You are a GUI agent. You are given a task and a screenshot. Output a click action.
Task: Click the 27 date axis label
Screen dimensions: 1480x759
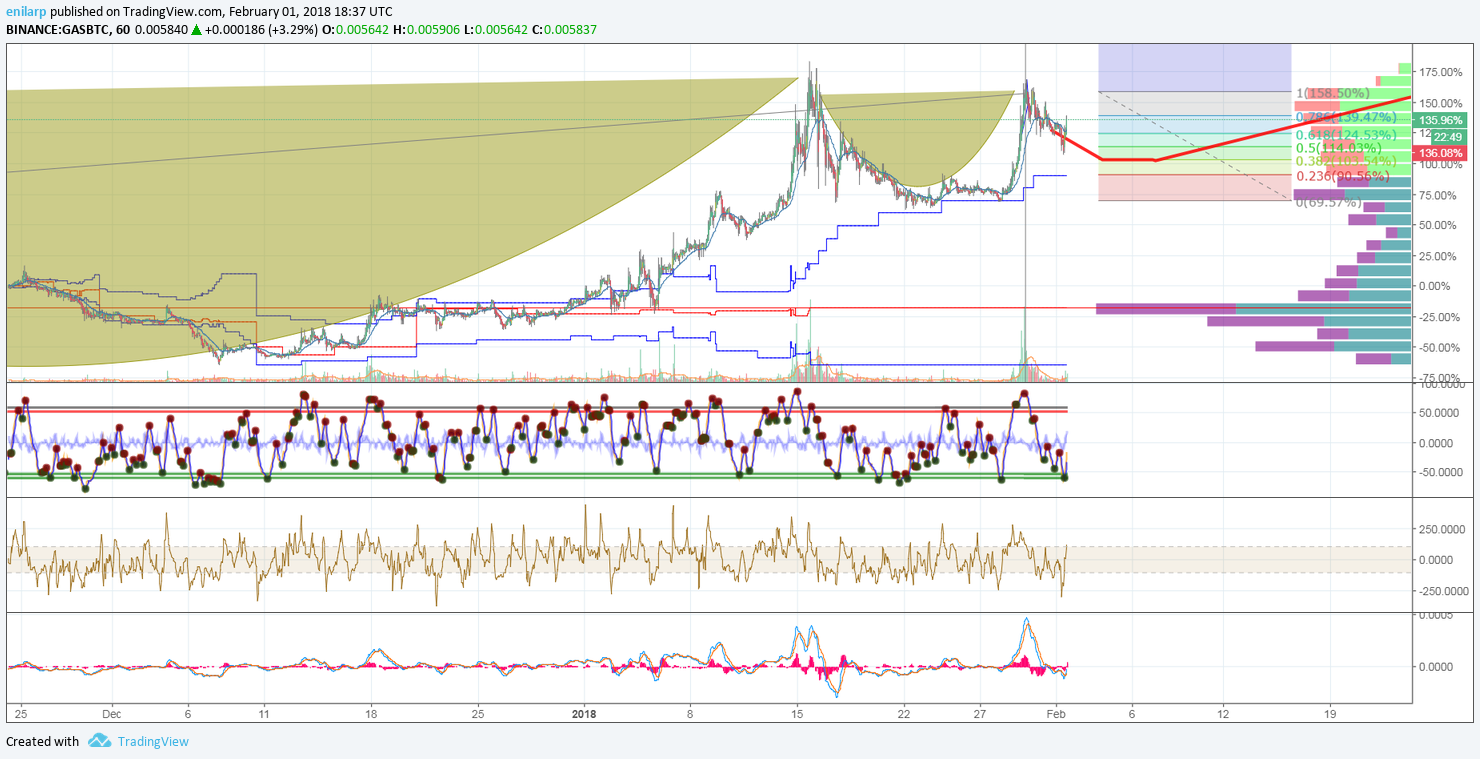click(980, 715)
